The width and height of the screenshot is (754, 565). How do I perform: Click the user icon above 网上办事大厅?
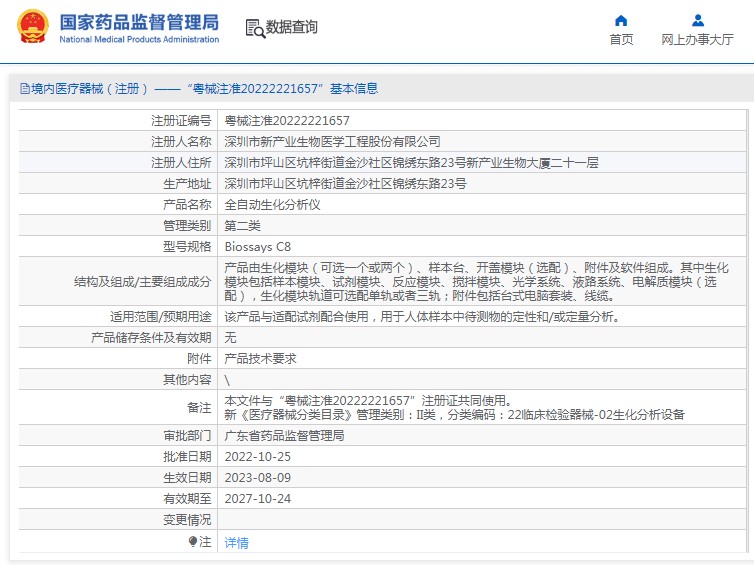(698, 21)
